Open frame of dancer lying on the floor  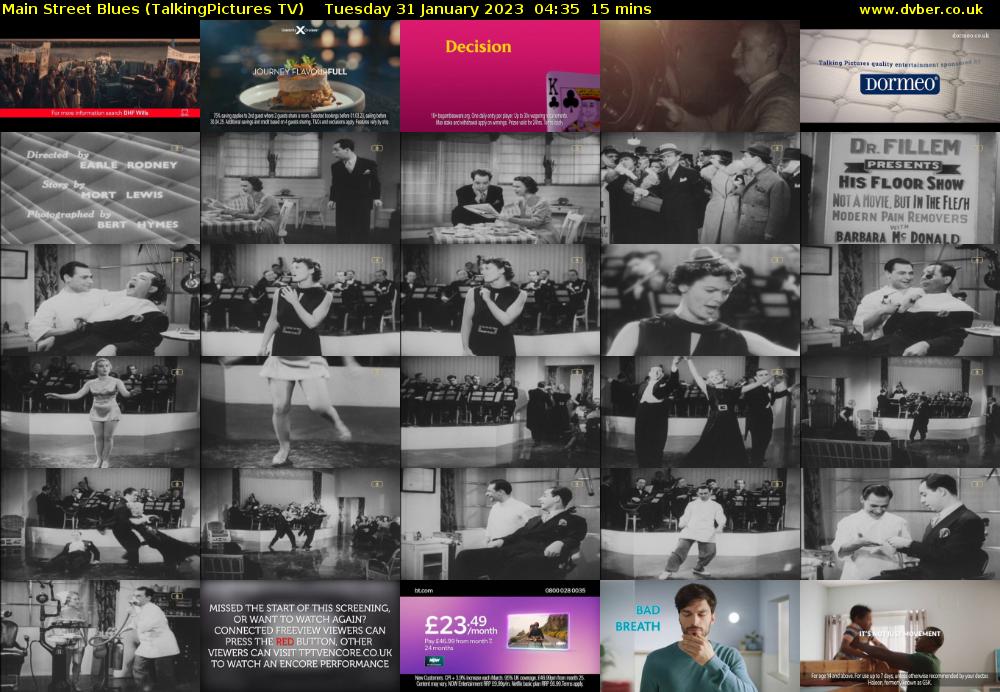tap(100, 524)
